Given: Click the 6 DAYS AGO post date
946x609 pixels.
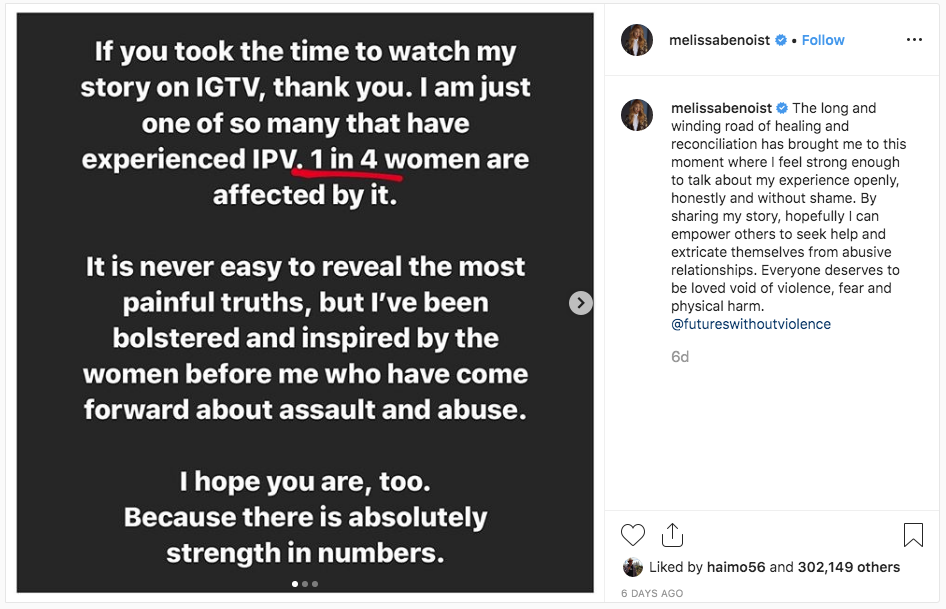Looking at the screenshot, I should point(652,593).
